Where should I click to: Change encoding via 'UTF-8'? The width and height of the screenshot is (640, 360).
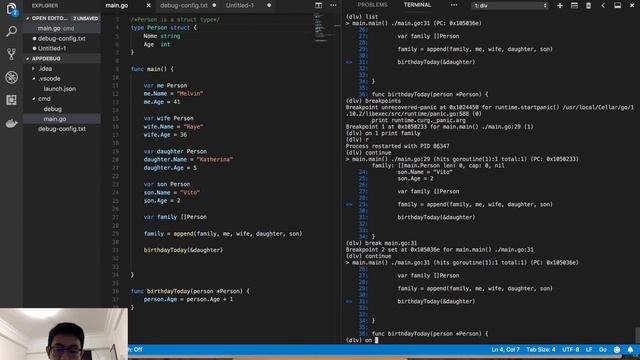[x=570, y=350]
